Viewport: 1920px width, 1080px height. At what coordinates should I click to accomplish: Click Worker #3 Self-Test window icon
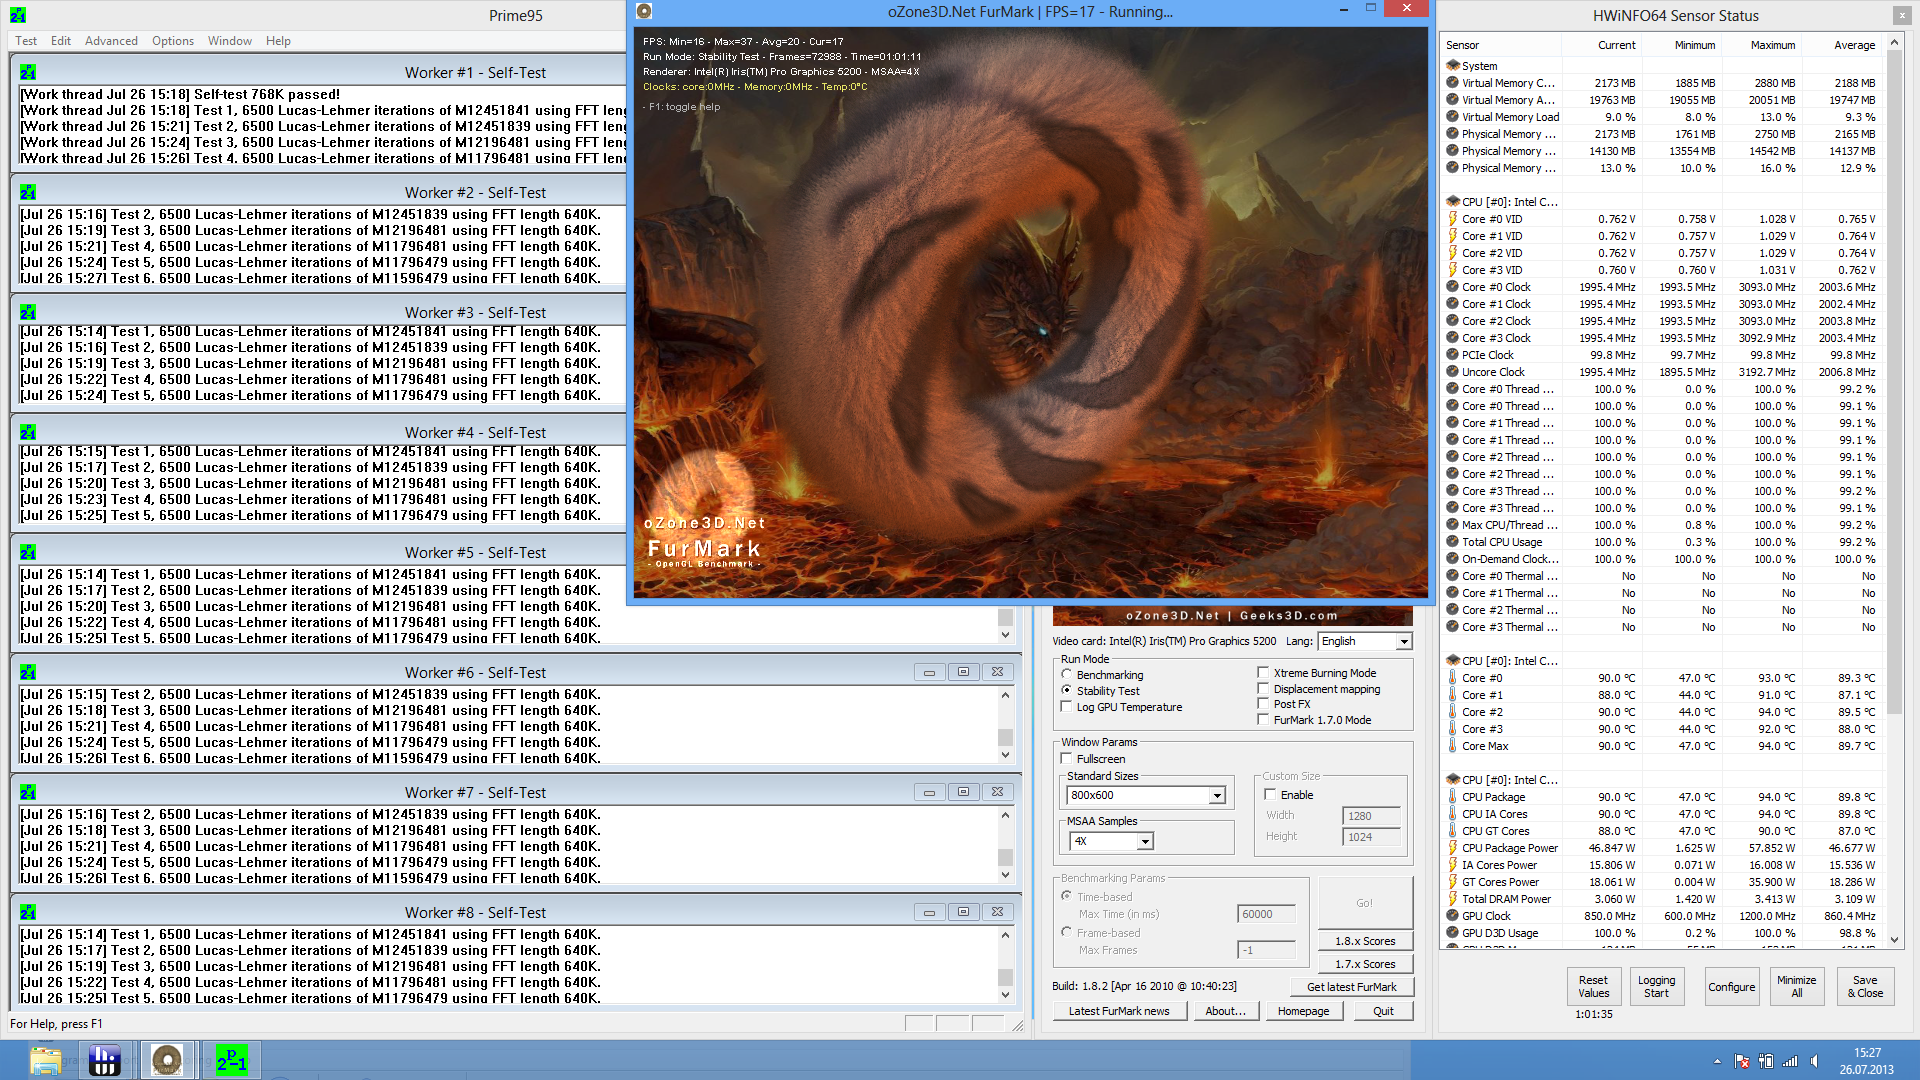tap(28, 312)
